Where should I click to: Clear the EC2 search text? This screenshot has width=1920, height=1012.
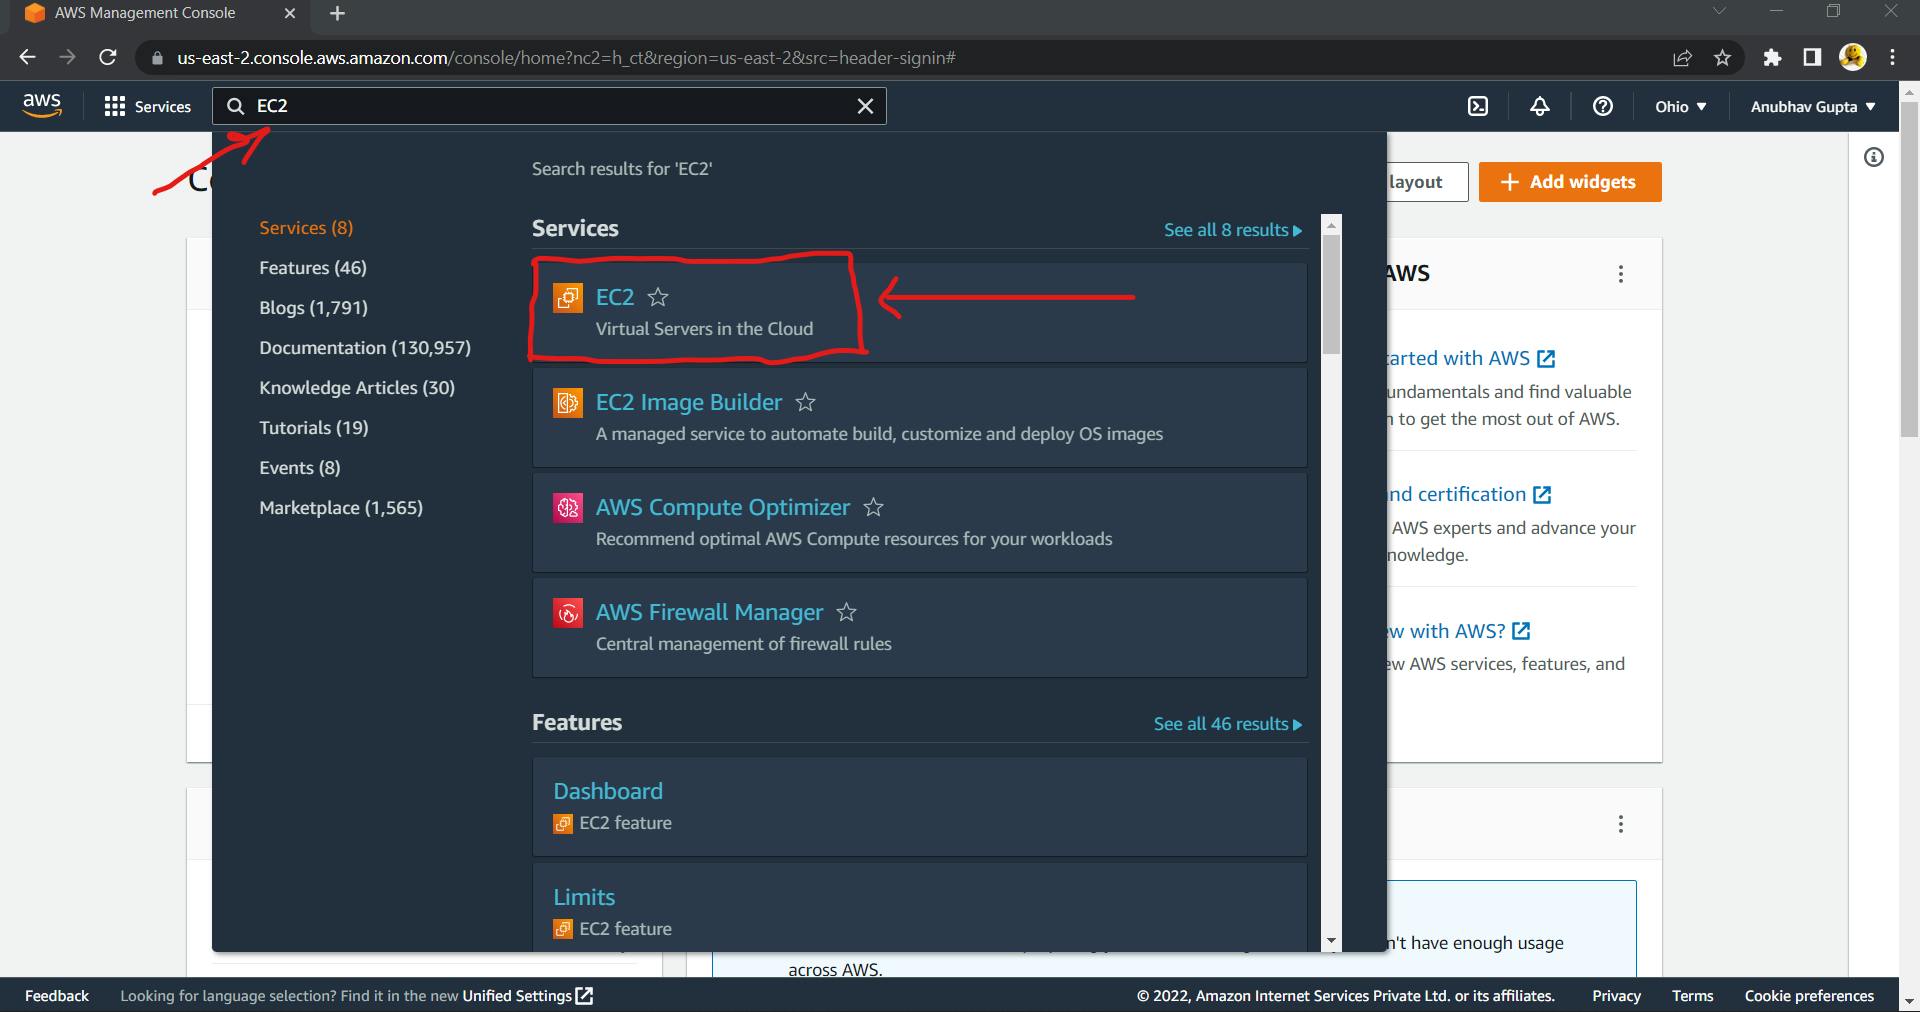pos(865,106)
